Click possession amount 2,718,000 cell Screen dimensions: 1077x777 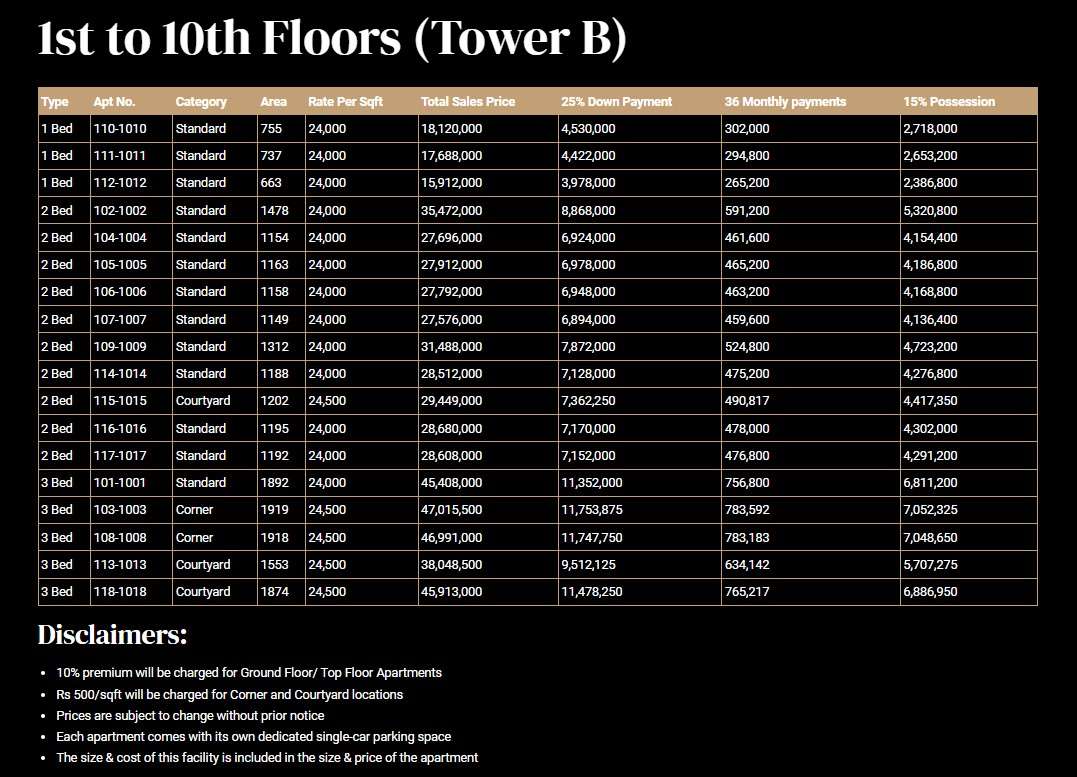point(968,128)
